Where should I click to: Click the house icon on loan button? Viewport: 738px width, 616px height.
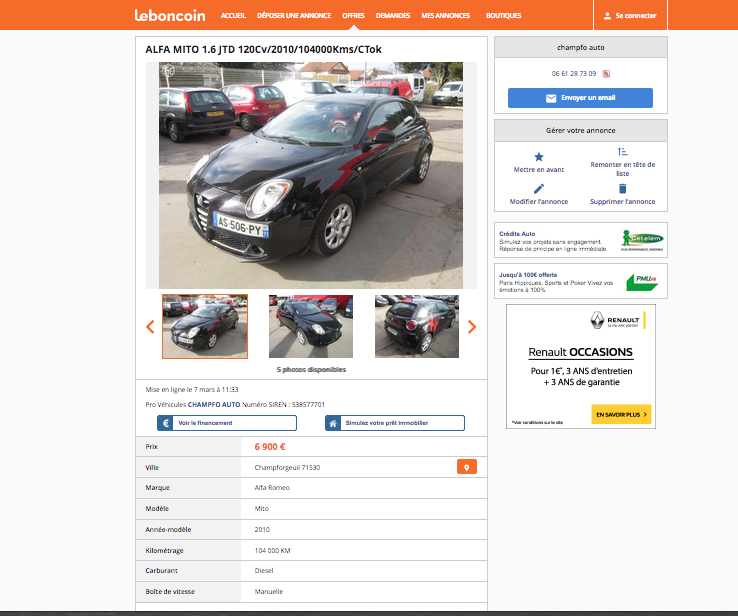tap(333, 423)
